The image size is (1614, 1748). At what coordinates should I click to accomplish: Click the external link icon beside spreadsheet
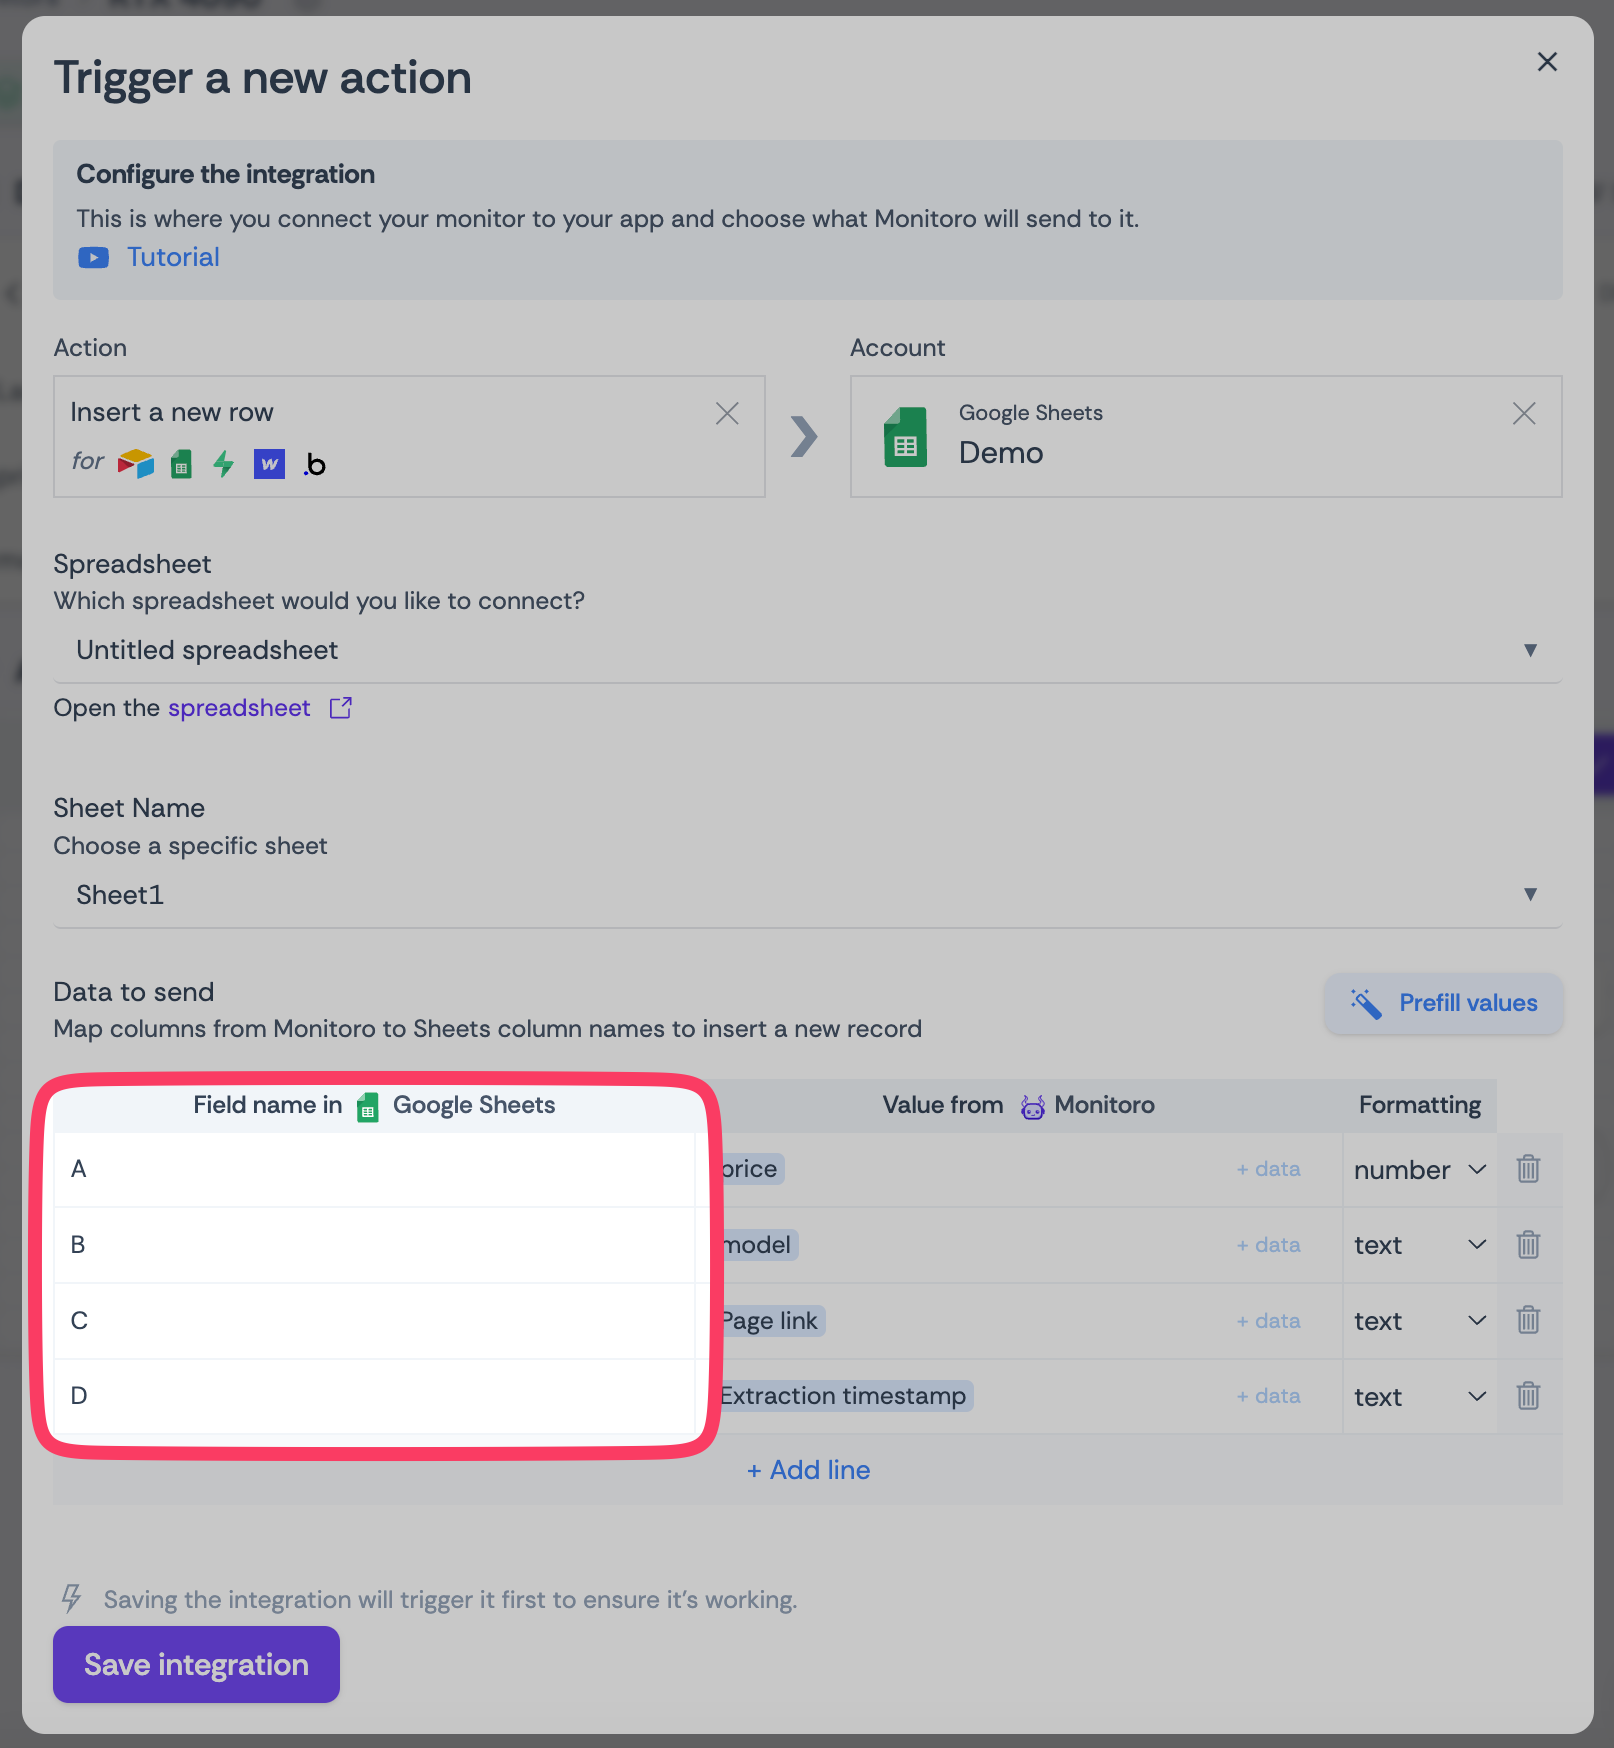(x=341, y=708)
